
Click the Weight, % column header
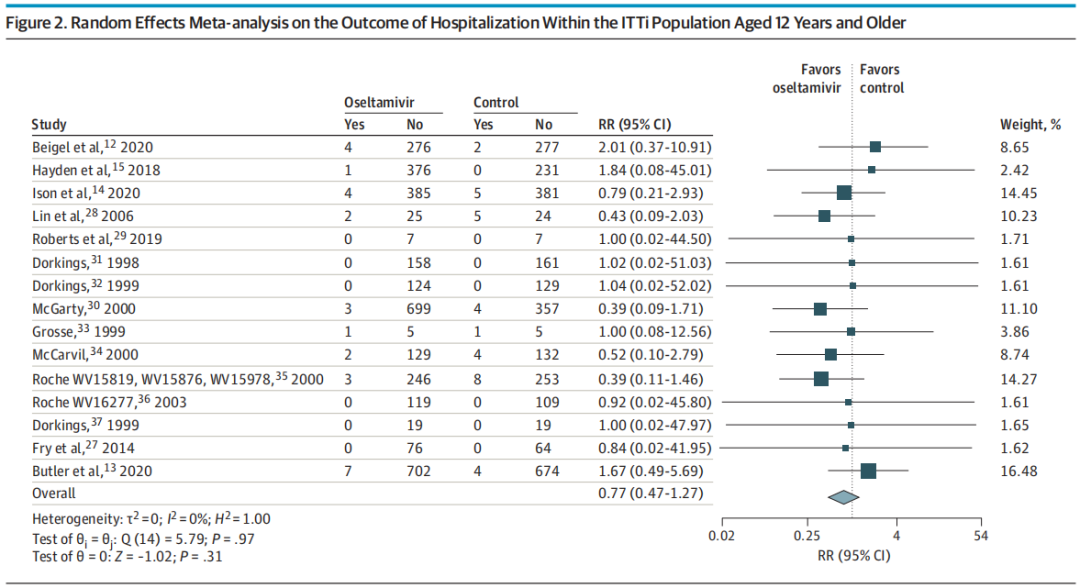[1030, 125]
